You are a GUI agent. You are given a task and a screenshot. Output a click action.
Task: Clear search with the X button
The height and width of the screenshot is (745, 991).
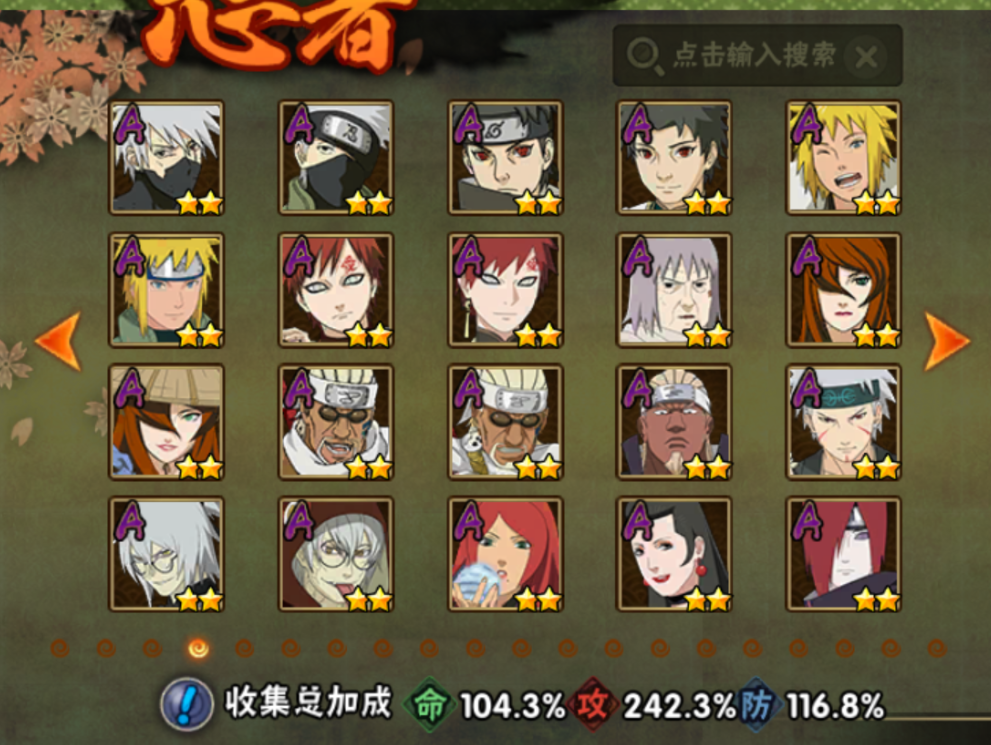[866, 57]
